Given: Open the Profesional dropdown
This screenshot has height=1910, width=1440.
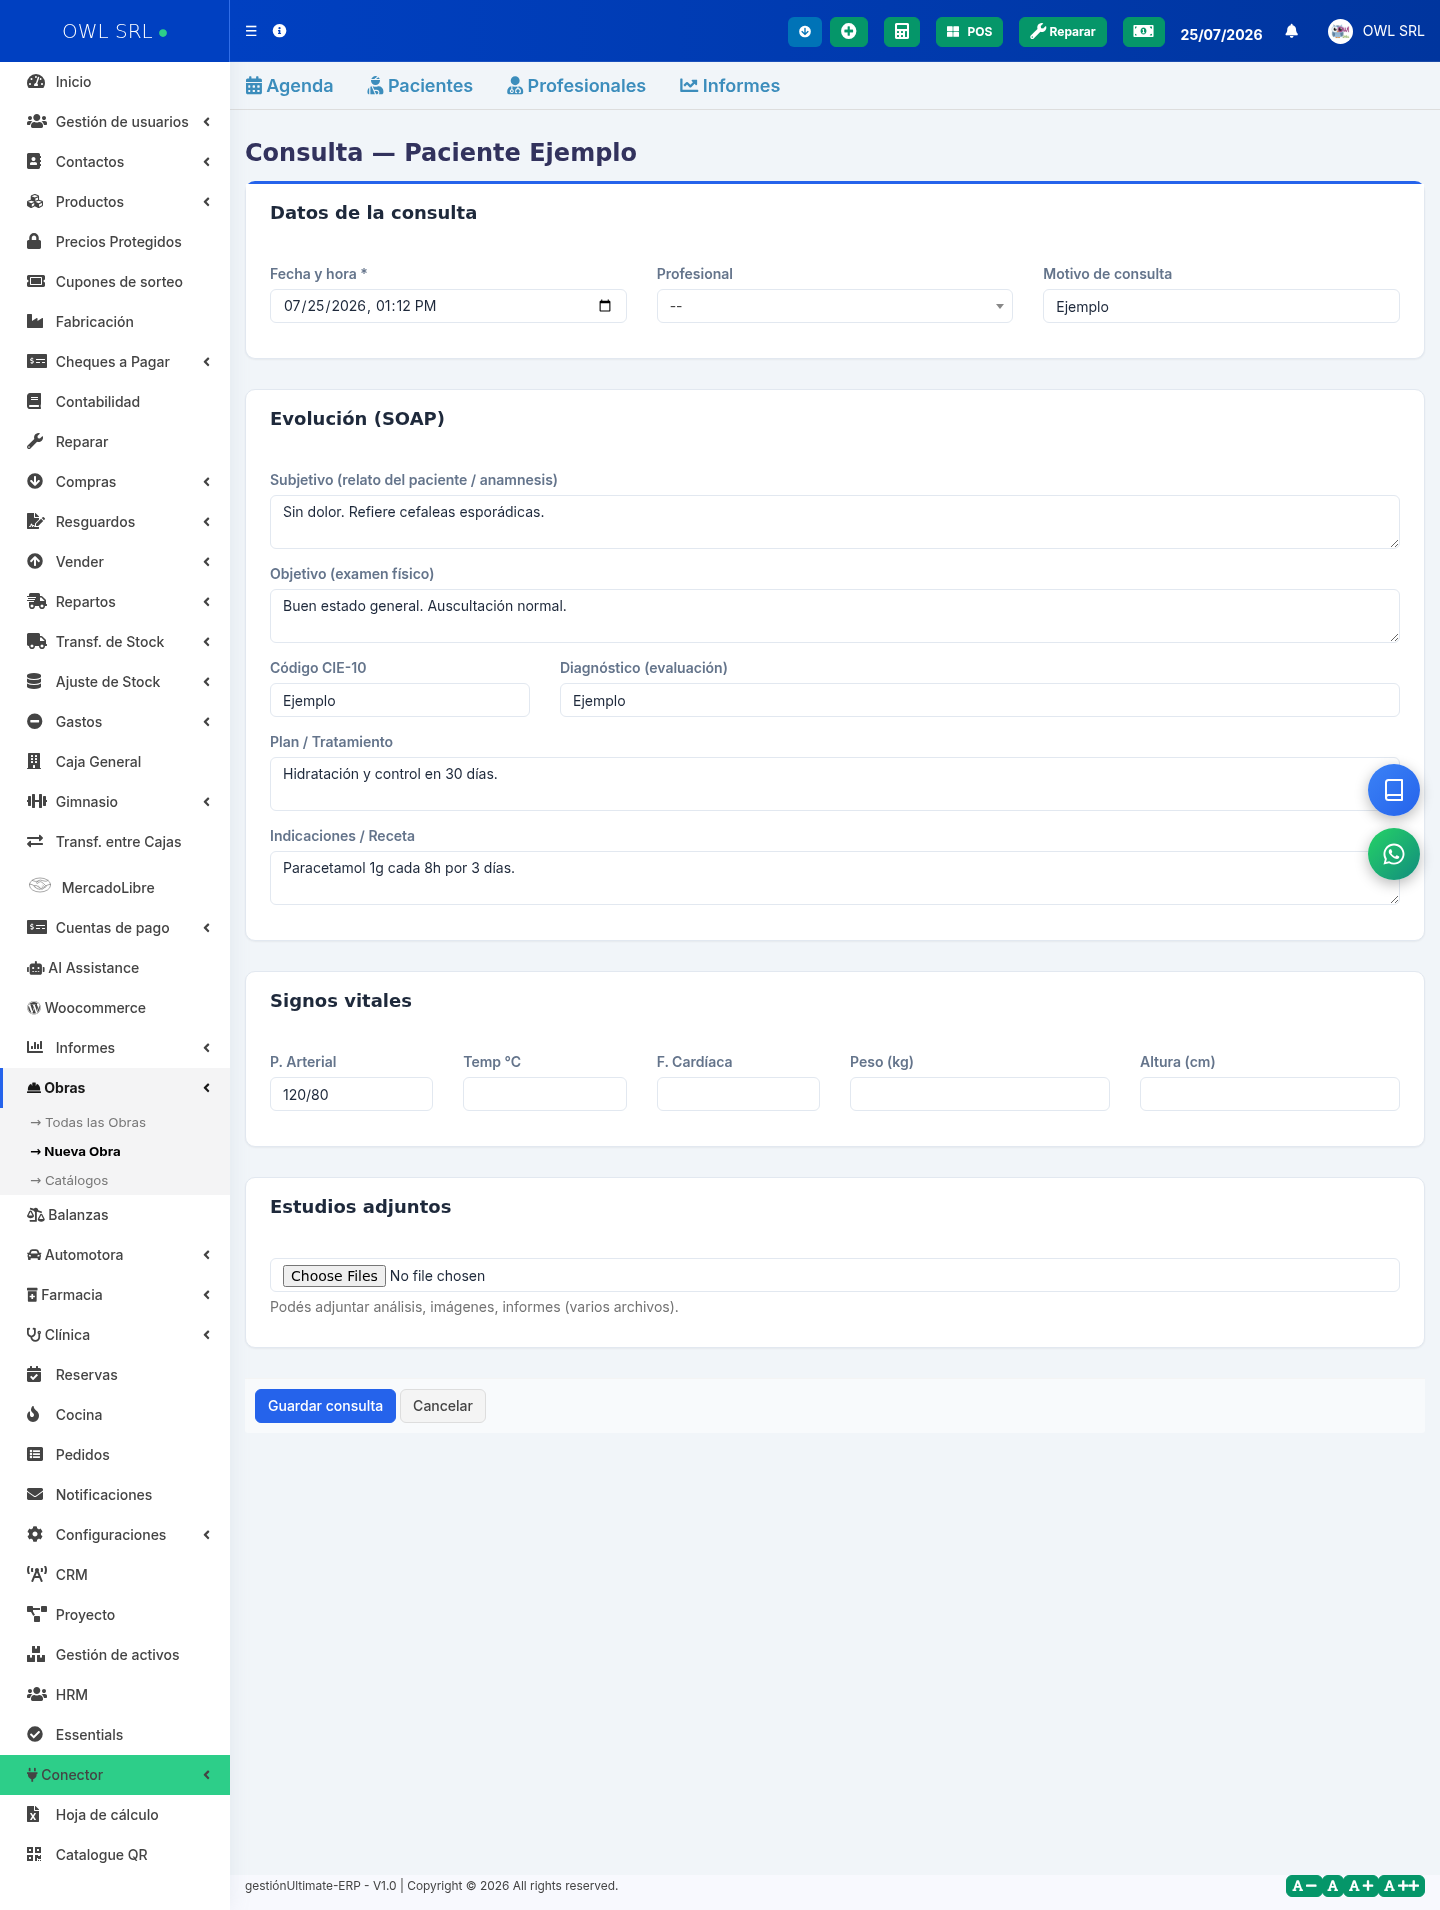Looking at the screenshot, I should [x=834, y=306].
